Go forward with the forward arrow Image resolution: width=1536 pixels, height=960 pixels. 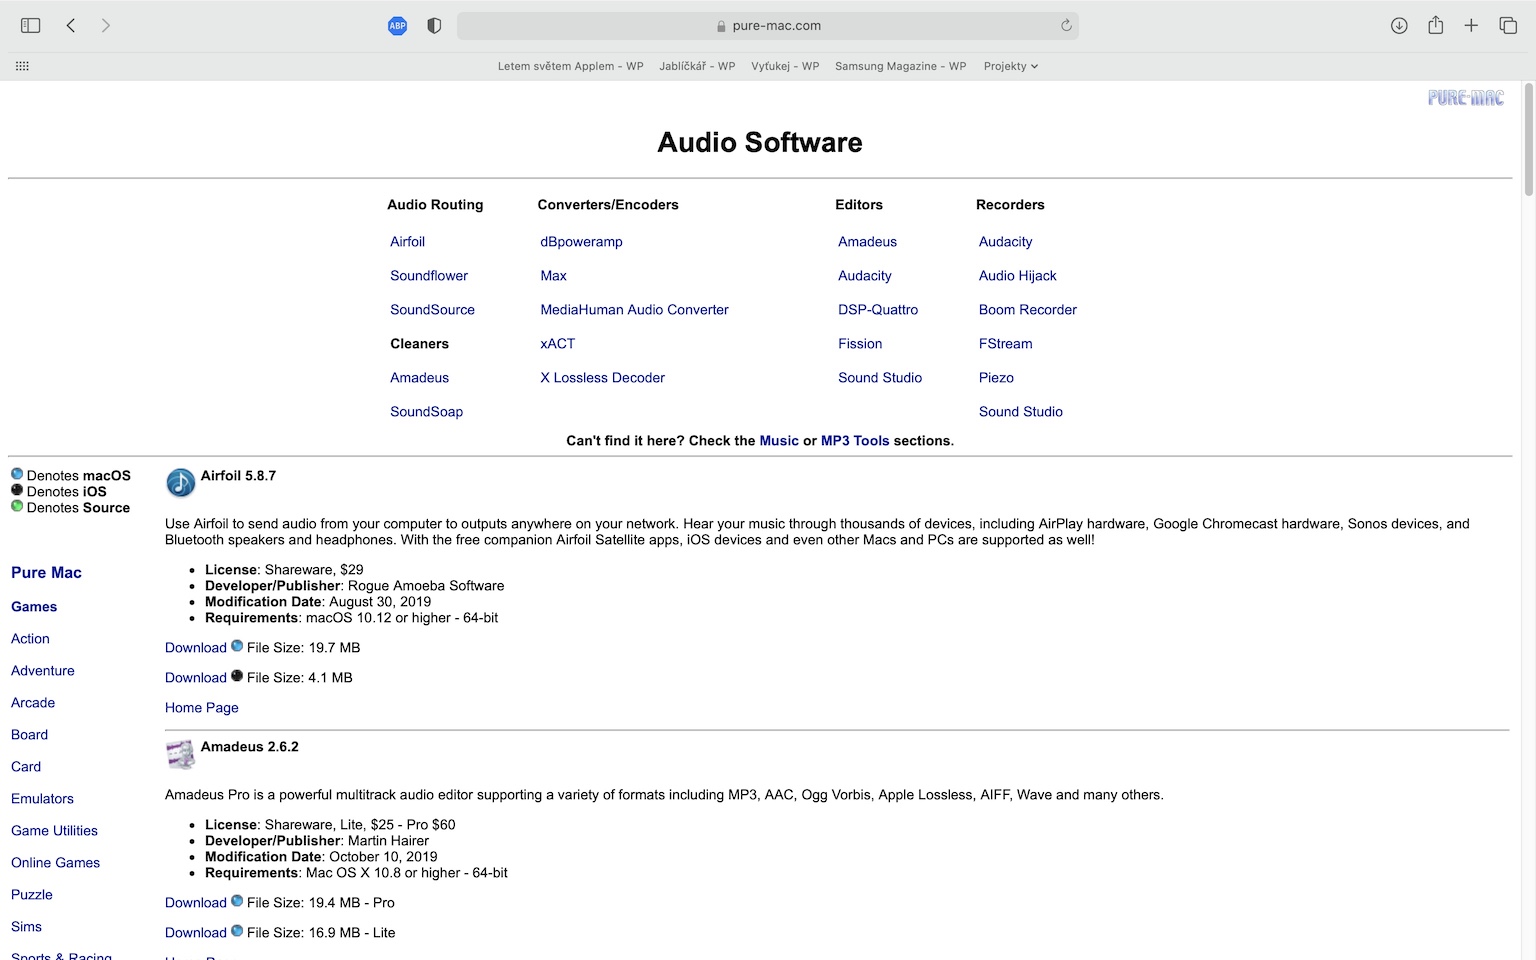click(105, 26)
